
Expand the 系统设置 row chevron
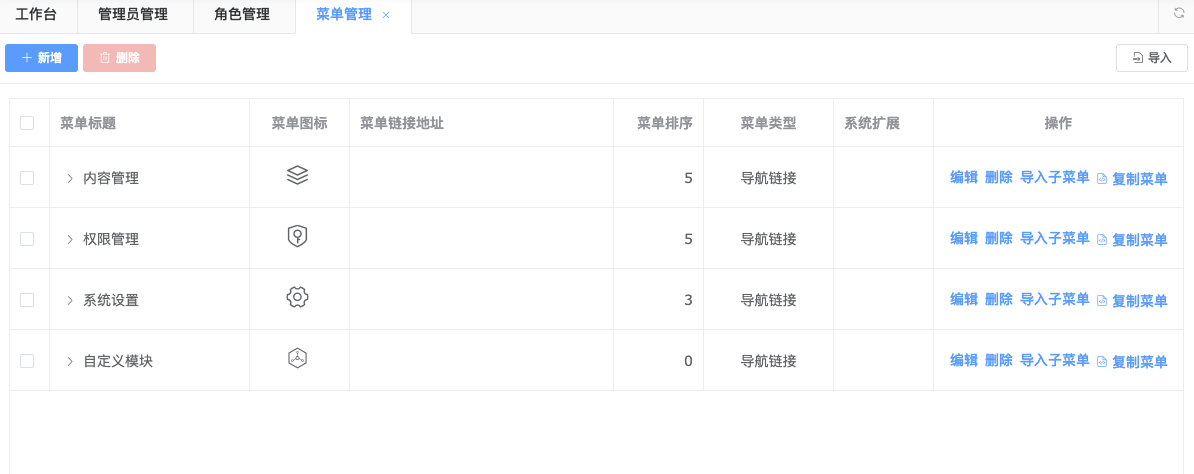(70, 300)
